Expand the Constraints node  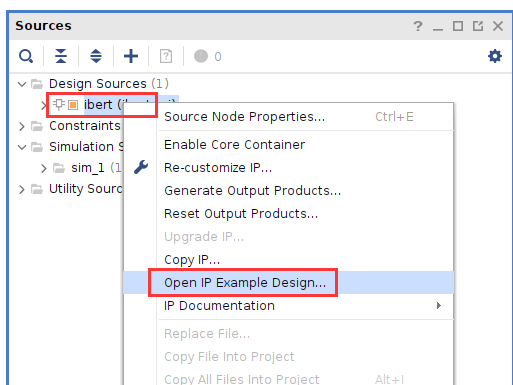[22, 126]
